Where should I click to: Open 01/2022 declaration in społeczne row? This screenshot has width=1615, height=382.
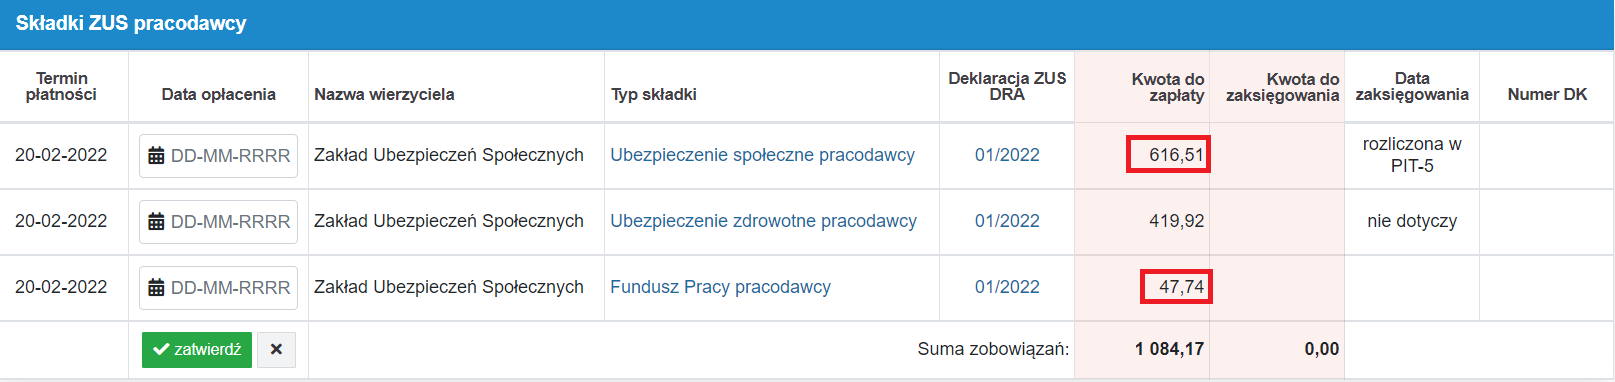pyautogui.click(x=1007, y=155)
